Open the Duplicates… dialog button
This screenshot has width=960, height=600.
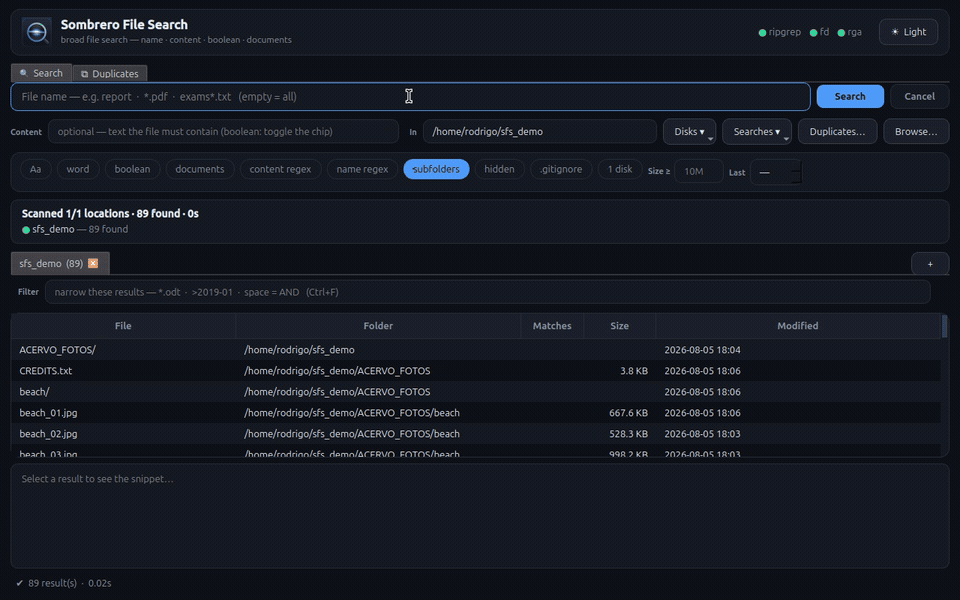(x=837, y=132)
